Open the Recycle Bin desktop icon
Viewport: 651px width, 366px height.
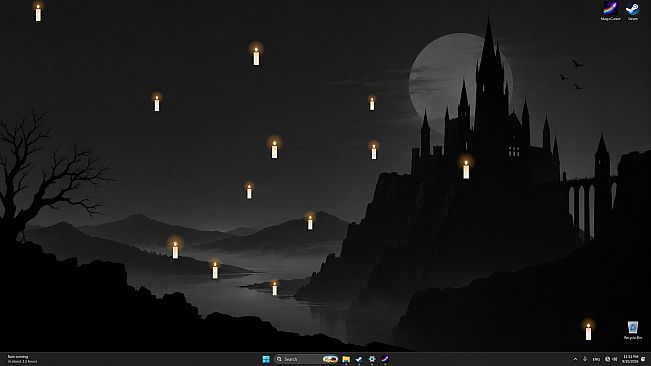click(633, 330)
